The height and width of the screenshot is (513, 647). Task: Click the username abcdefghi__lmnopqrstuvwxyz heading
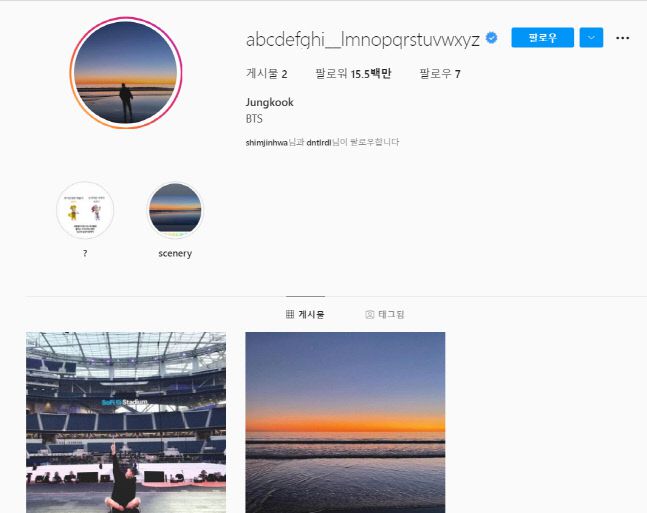363,40
